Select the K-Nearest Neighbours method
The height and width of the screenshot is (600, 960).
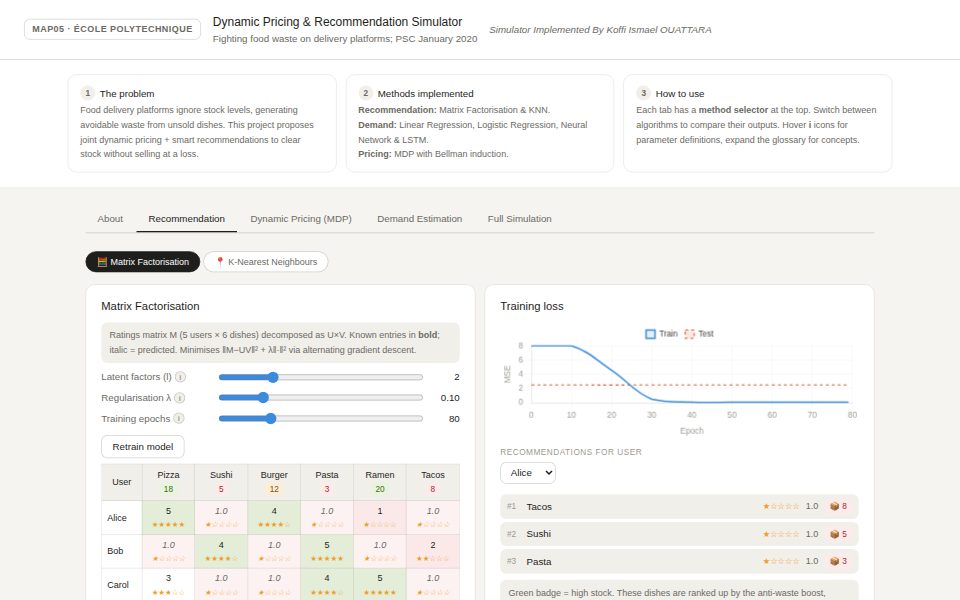pos(266,262)
